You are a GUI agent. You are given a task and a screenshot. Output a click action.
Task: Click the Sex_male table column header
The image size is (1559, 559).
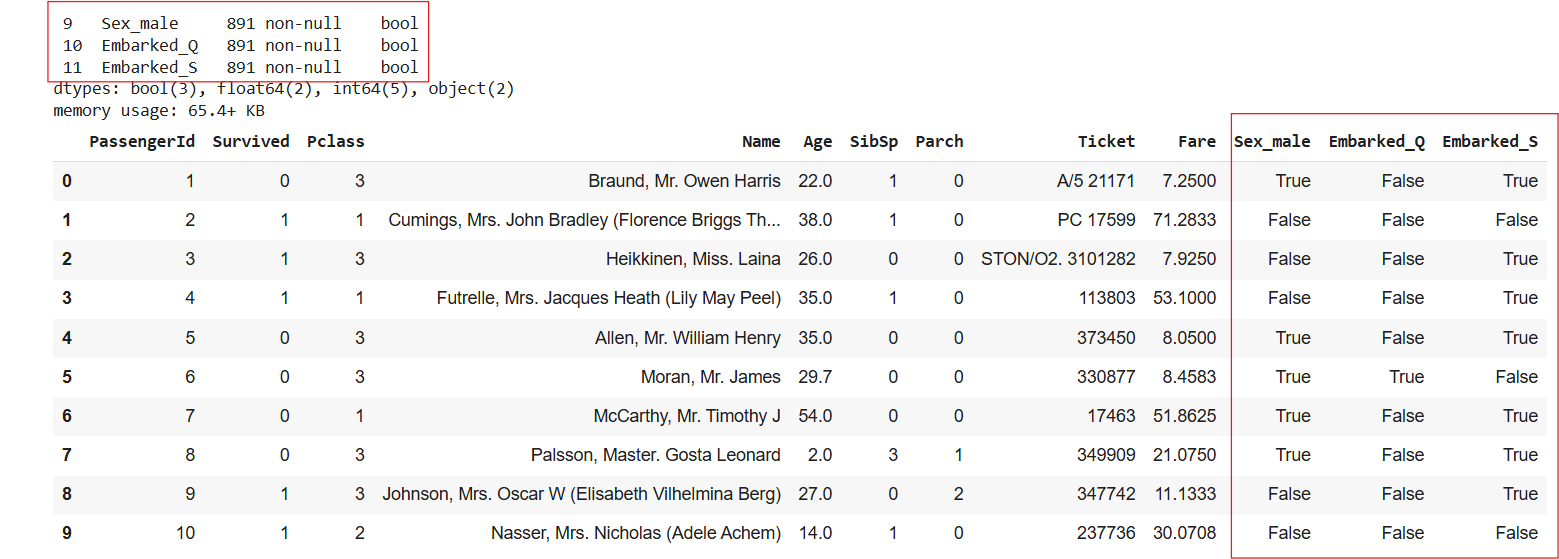pos(1272,142)
